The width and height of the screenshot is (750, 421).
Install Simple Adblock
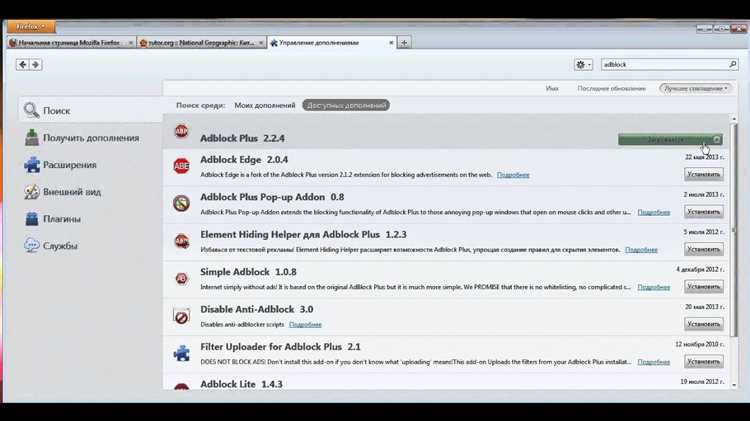click(704, 287)
